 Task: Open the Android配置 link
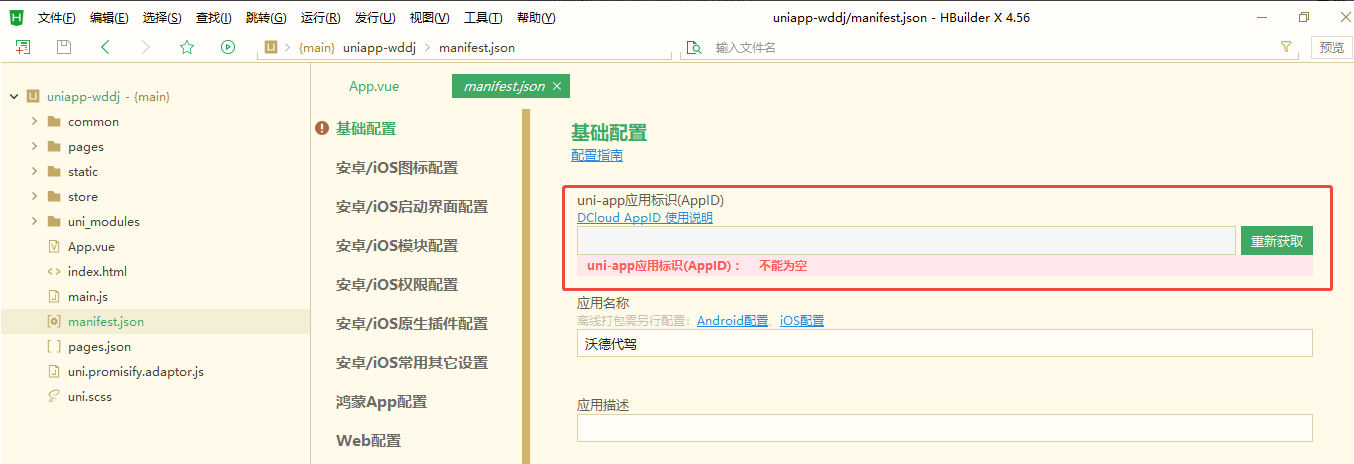[x=733, y=321]
